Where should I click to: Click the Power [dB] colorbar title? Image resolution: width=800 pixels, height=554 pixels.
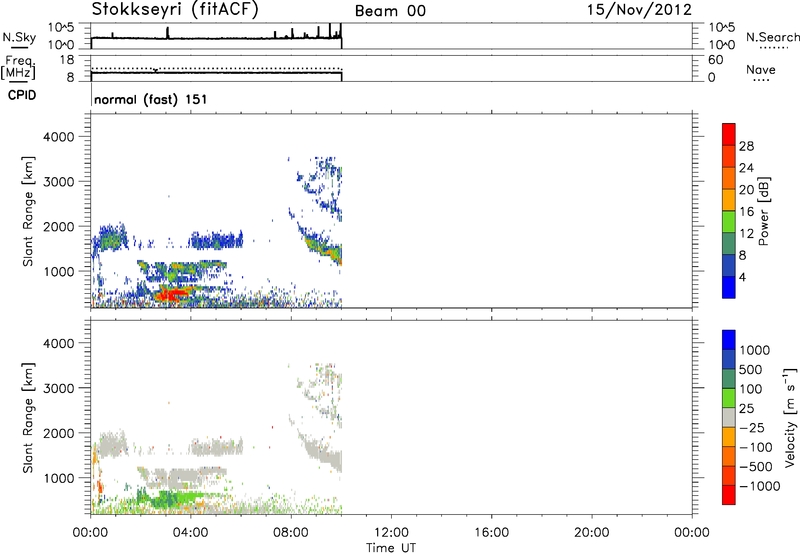point(763,211)
